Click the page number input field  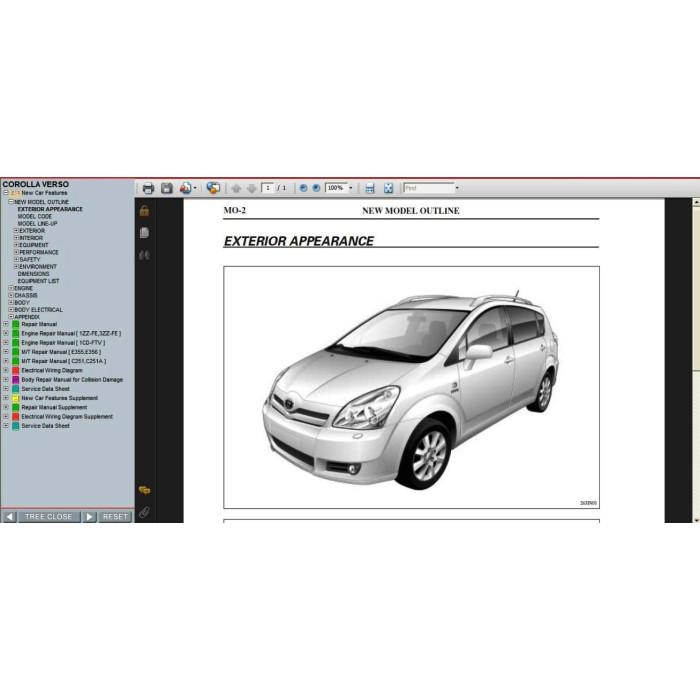[x=268, y=188]
